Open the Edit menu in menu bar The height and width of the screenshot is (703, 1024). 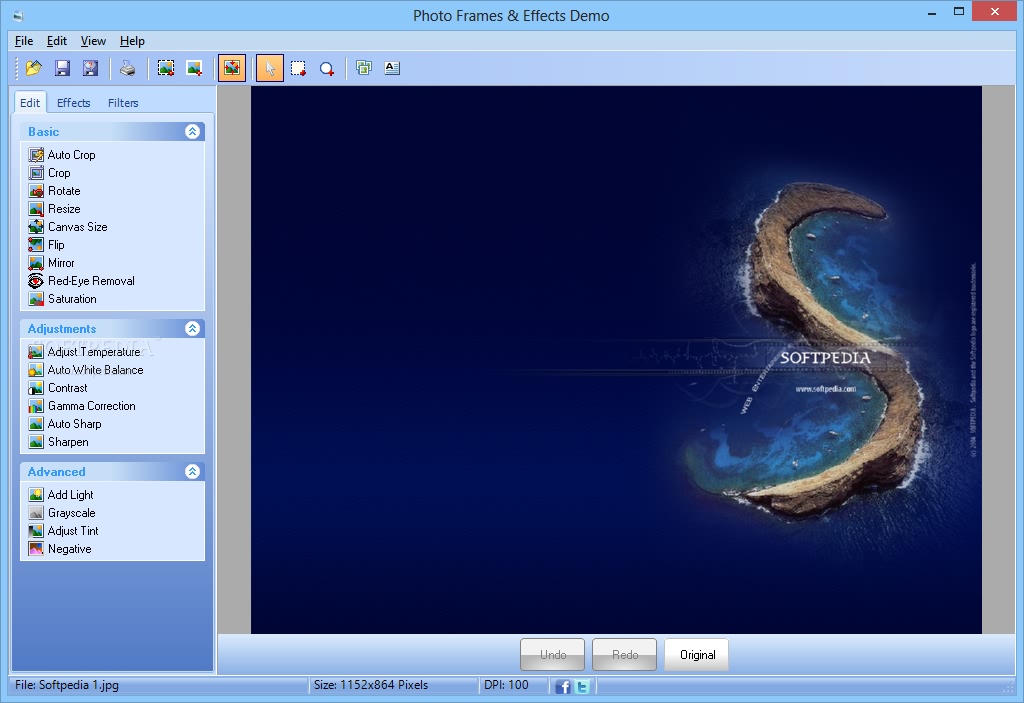(57, 41)
